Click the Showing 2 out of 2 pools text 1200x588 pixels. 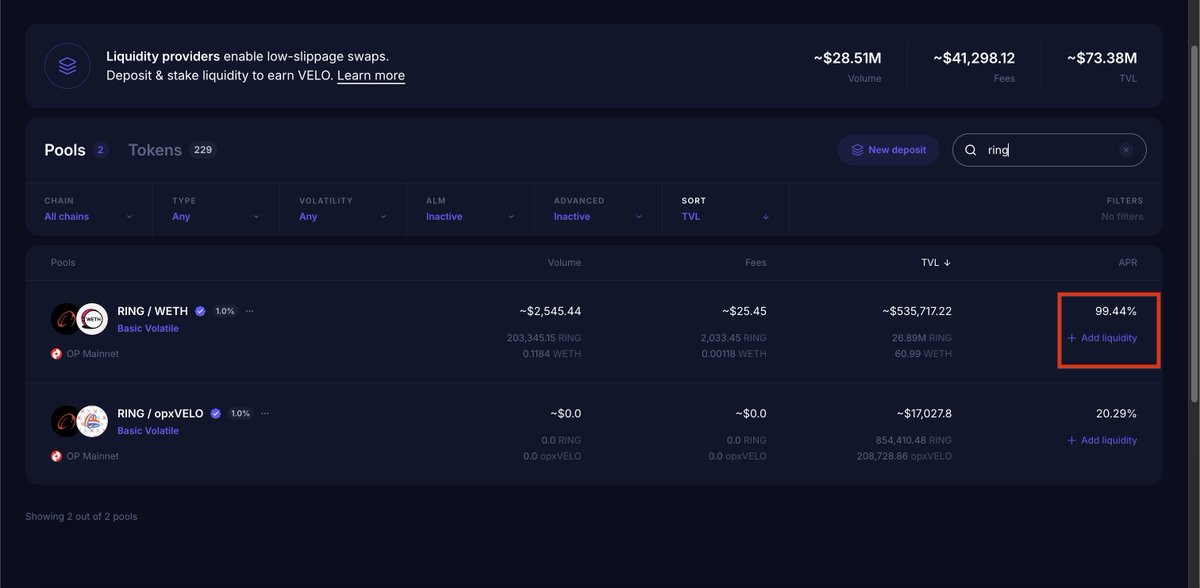(x=81, y=517)
